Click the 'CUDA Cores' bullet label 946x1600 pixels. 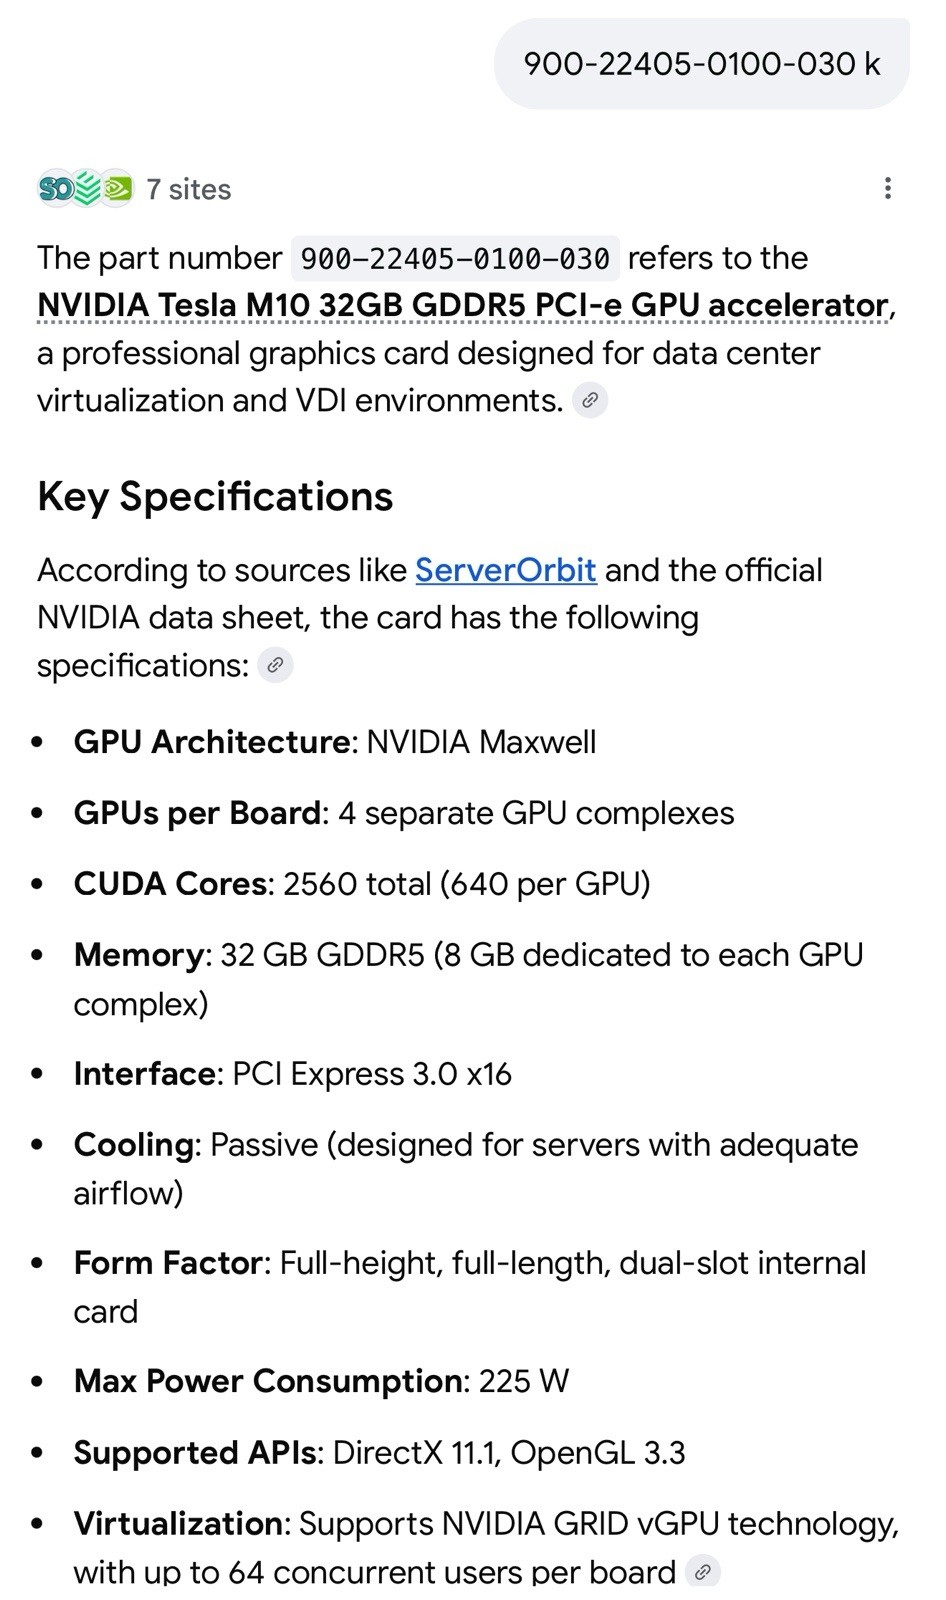tap(170, 884)
